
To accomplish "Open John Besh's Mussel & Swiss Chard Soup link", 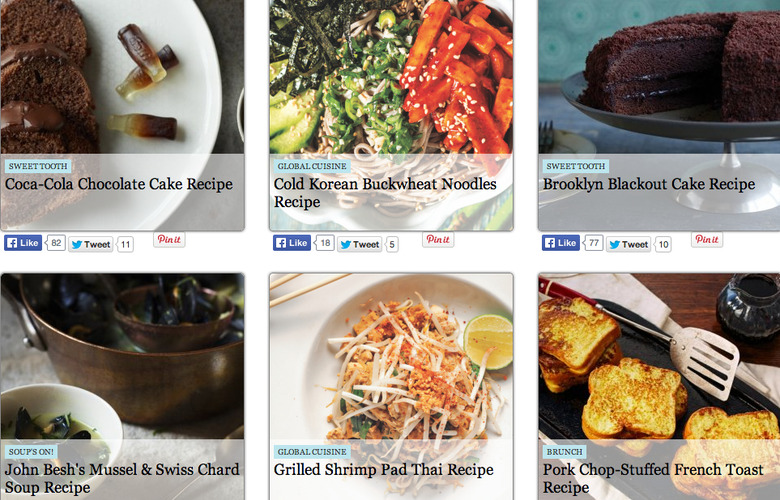I will 122,478.
